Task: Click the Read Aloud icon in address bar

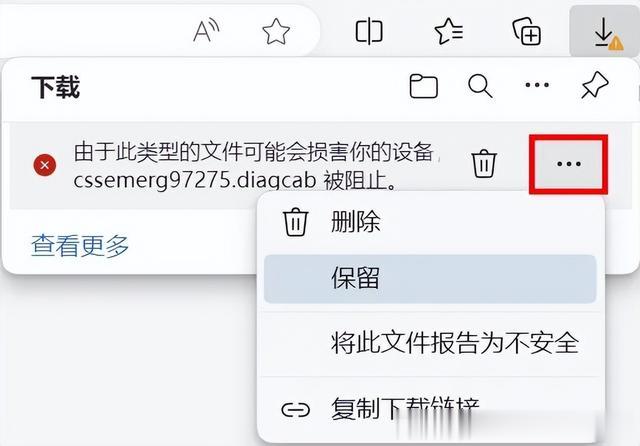Action: click(206, 31)
